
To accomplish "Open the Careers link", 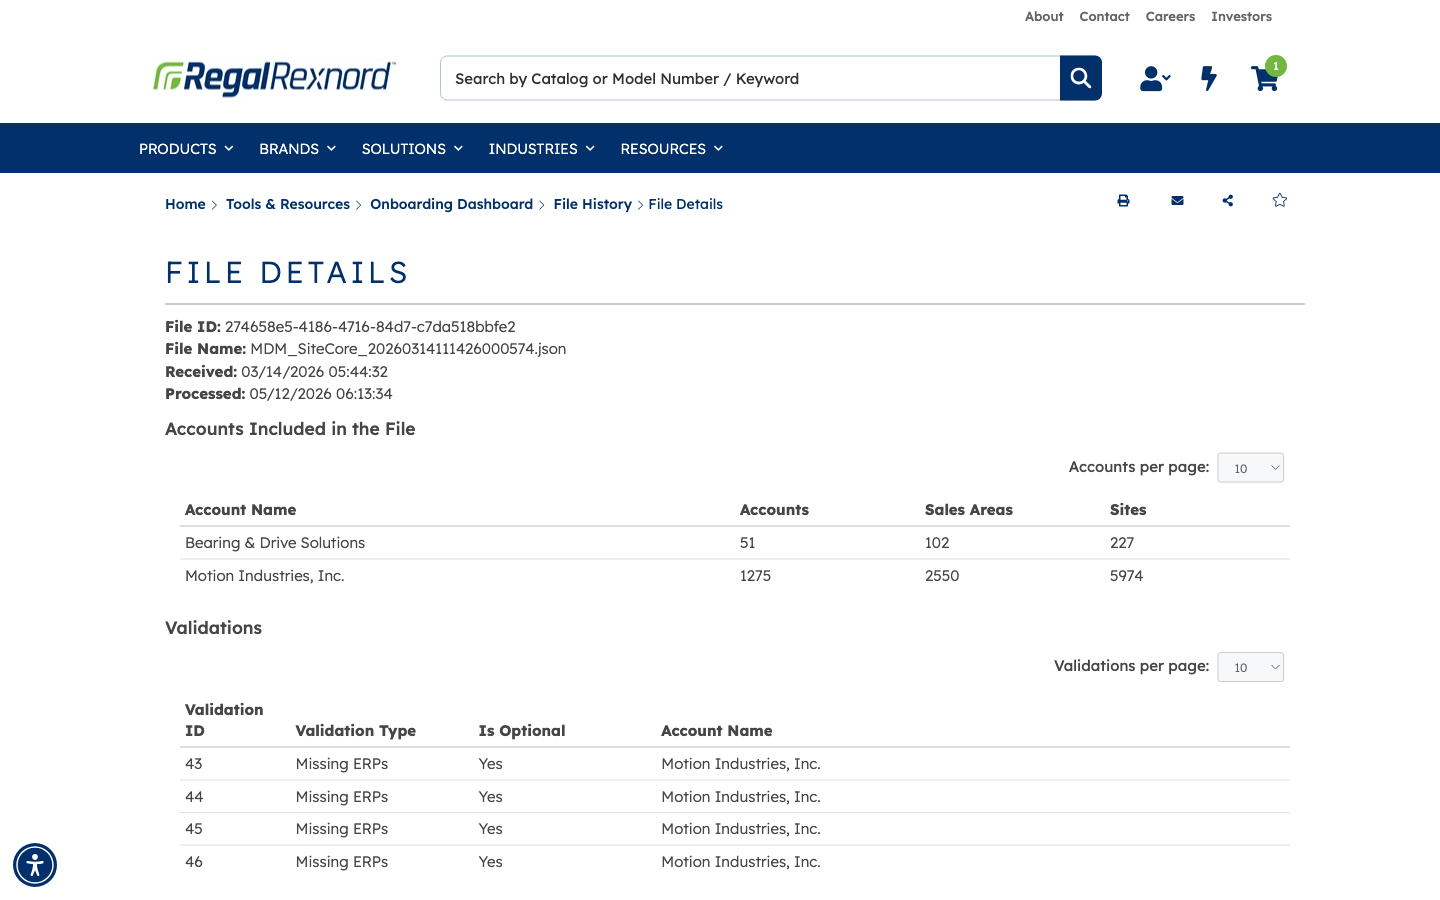I will pyautogui.click(x=1170, y=17).
